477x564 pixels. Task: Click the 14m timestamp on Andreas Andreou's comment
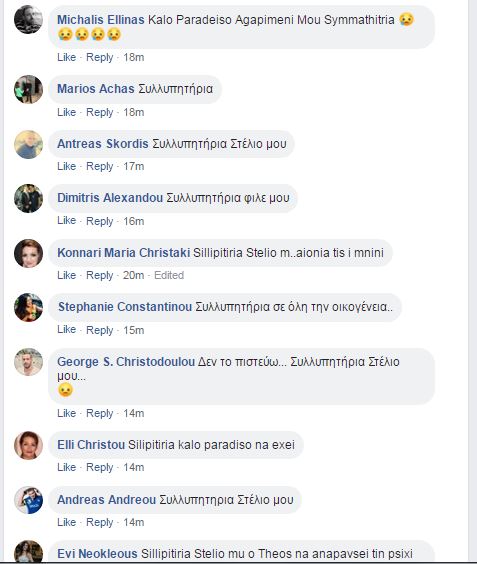tap(133, 522)
